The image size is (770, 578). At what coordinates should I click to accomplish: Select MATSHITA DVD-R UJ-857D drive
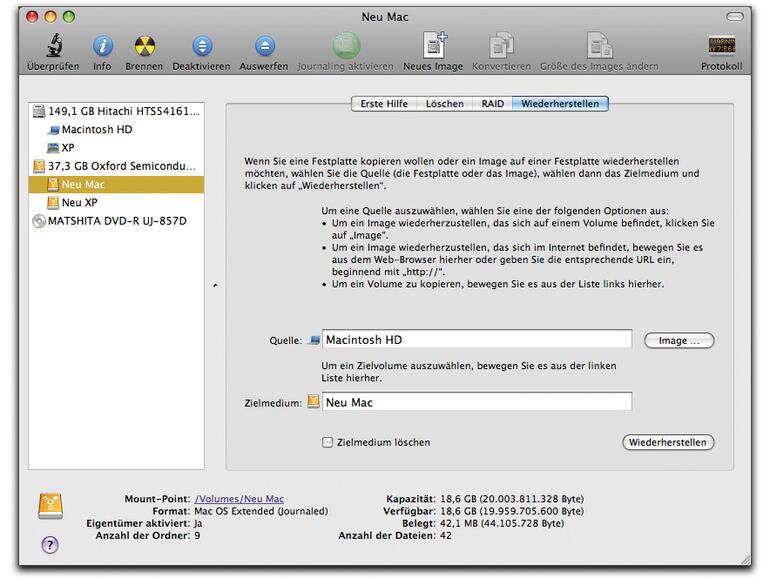117,220
